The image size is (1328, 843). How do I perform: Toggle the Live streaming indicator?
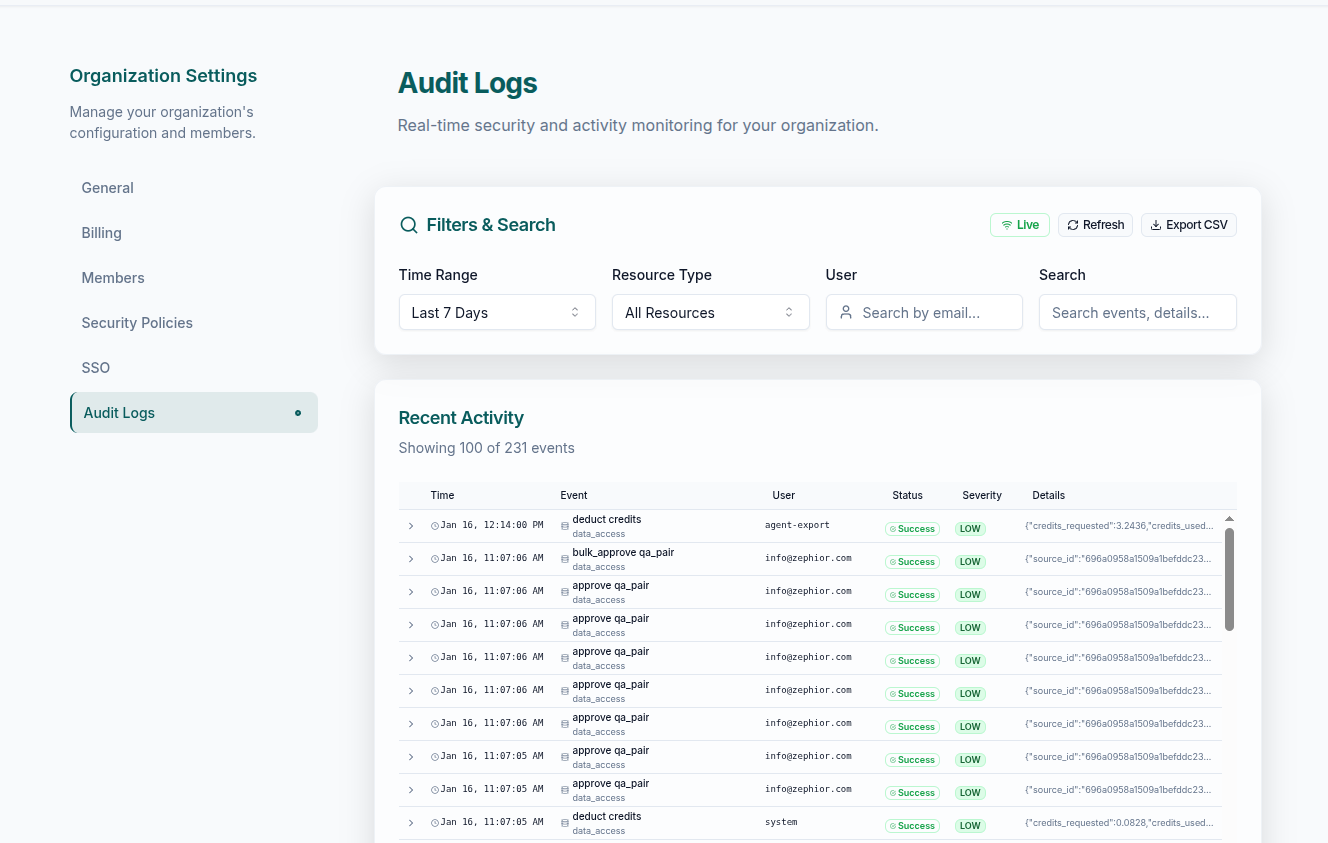coord(1019,225)
